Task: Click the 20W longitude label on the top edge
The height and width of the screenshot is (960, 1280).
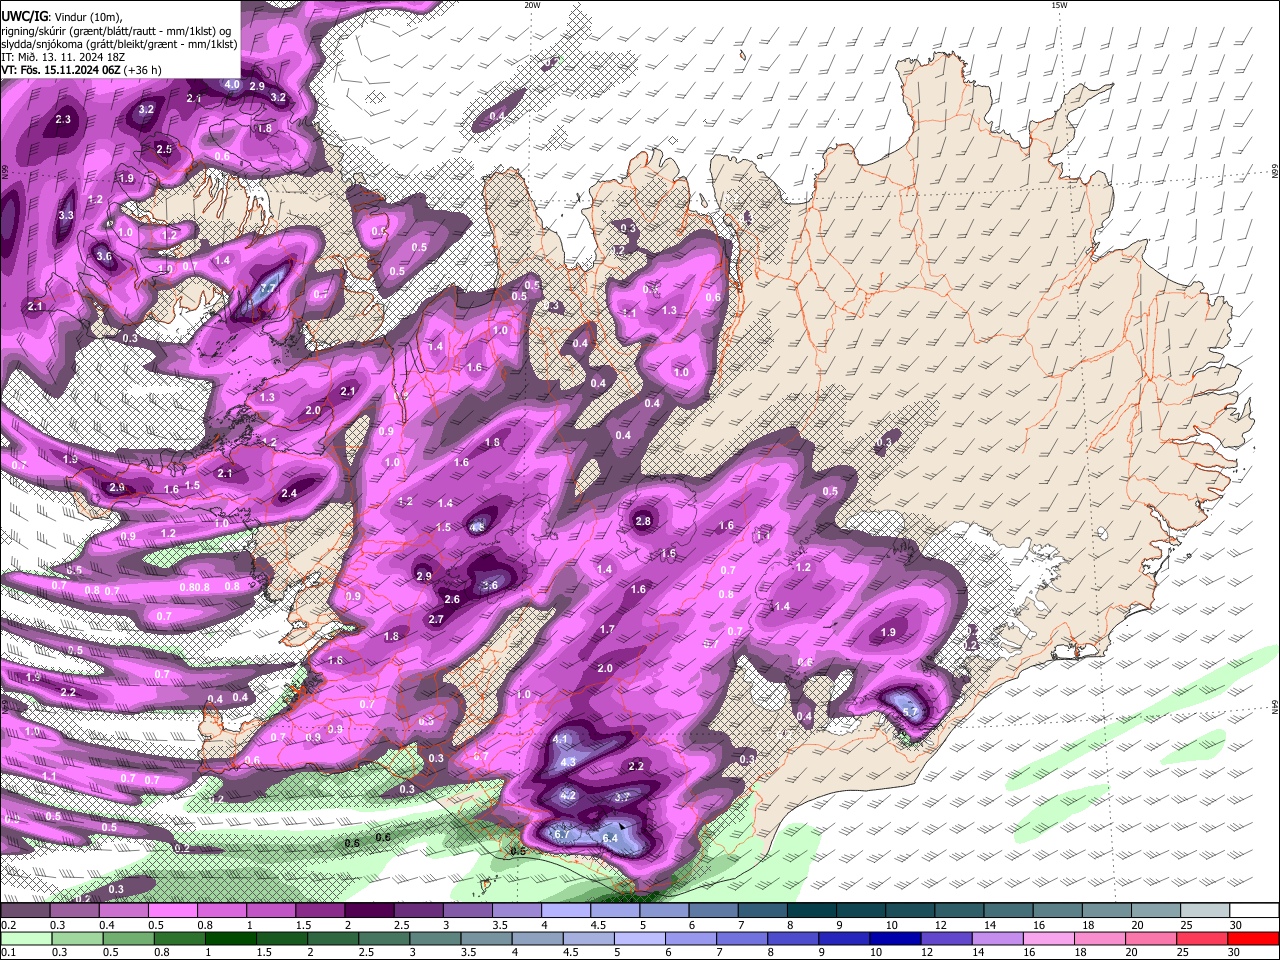Action: (532, 5)
